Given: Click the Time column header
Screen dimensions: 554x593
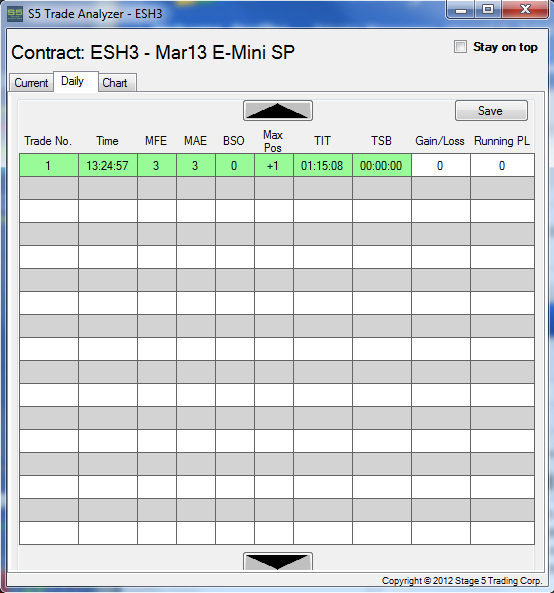Looking at the screenshot, I should click(x=107, y=141).
